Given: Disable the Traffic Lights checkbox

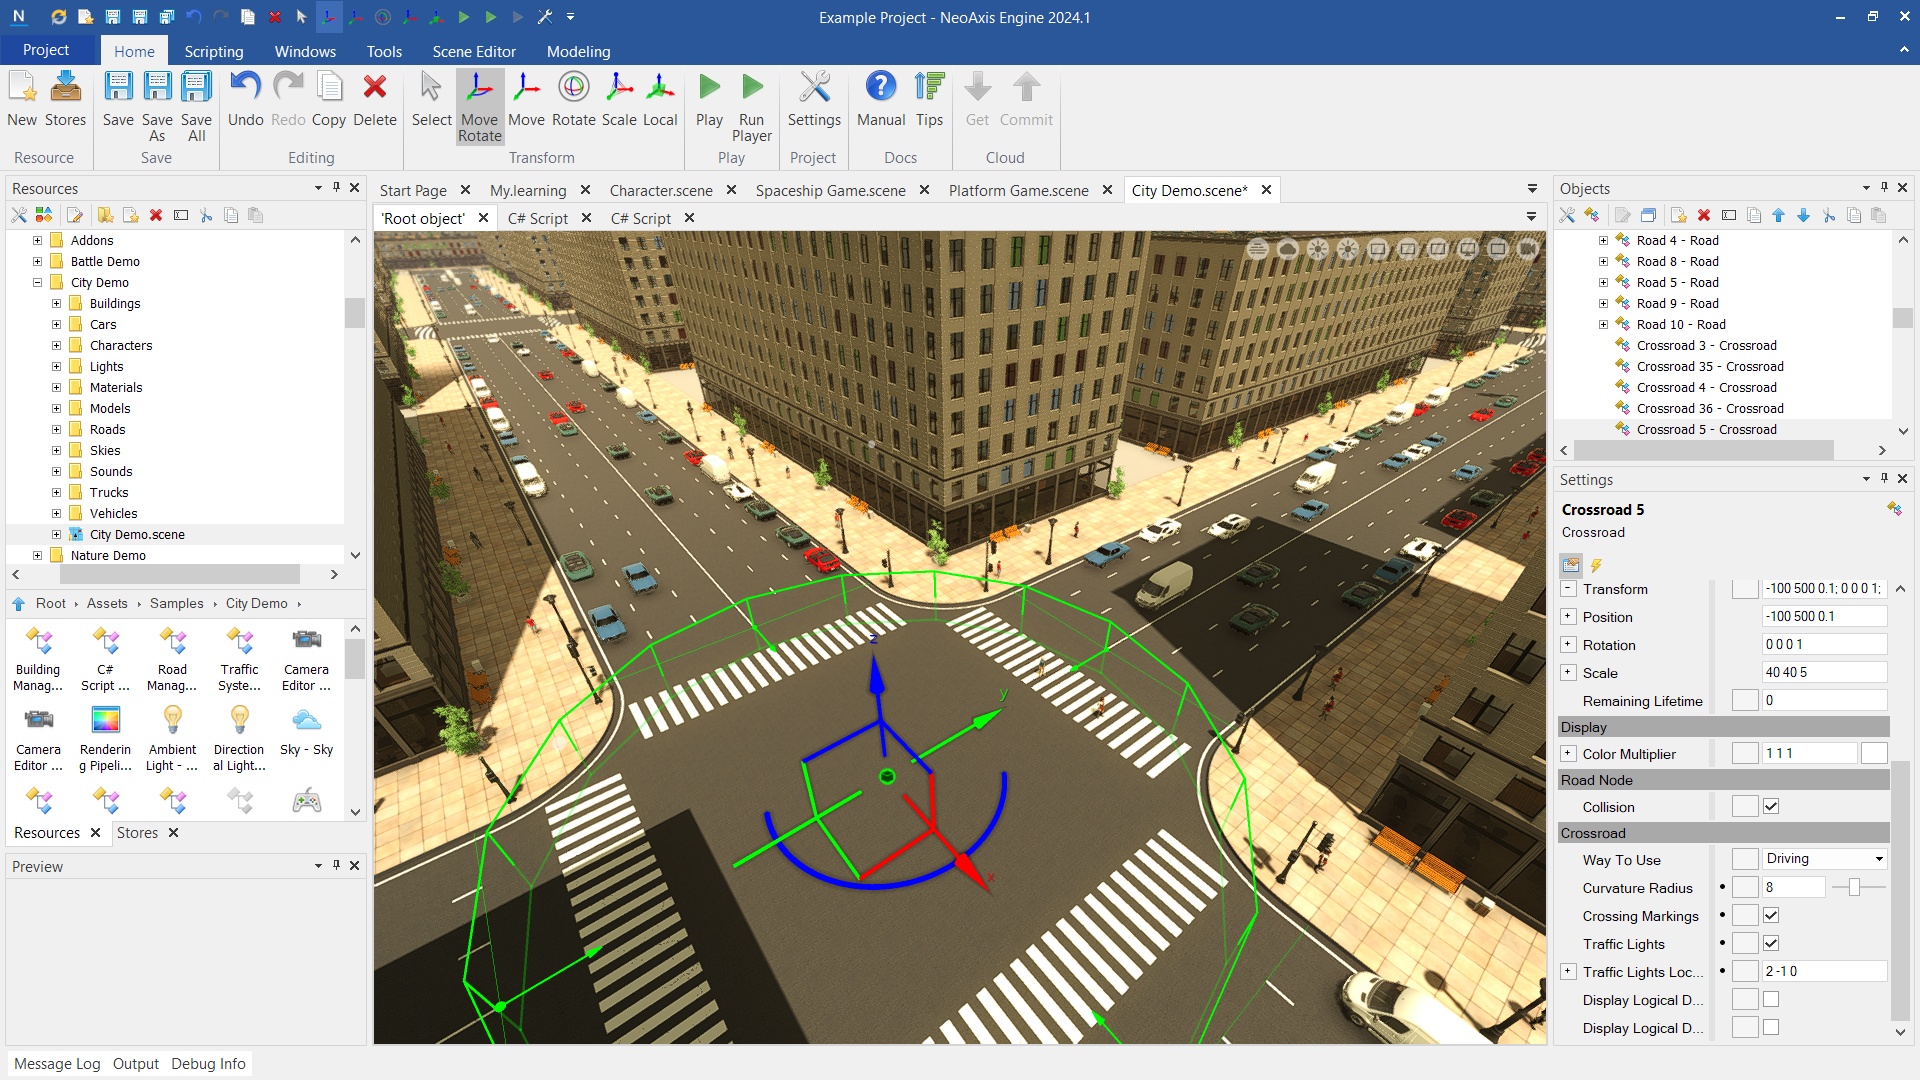Looking at the screenshot, I should 1771,944.
